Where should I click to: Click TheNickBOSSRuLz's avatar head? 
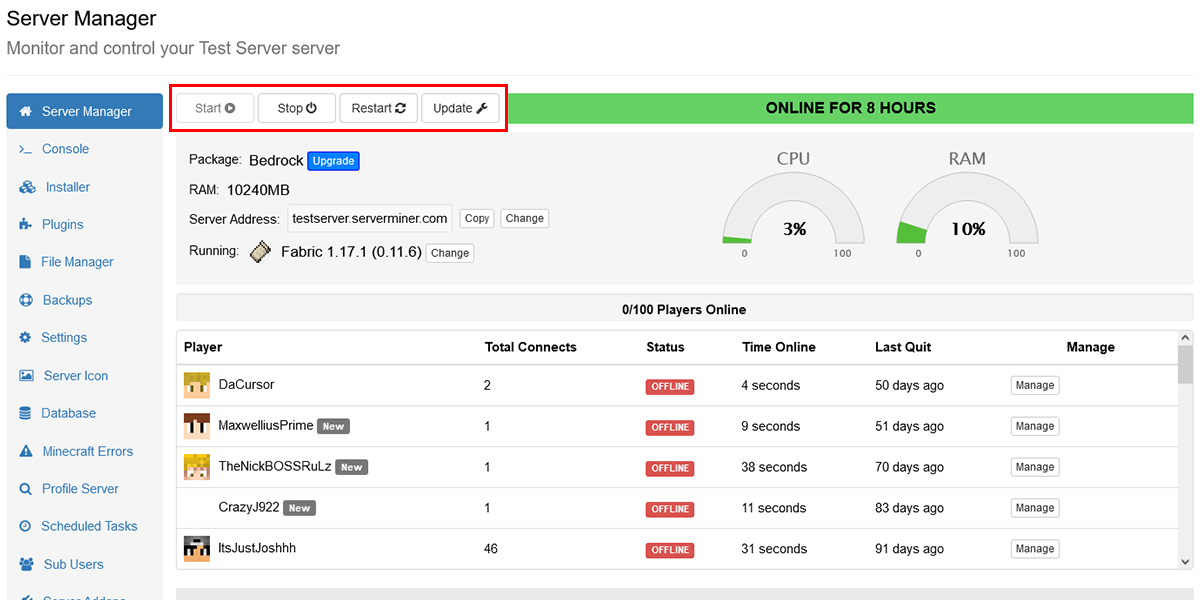pyautogui.click(x=197, y=467)
